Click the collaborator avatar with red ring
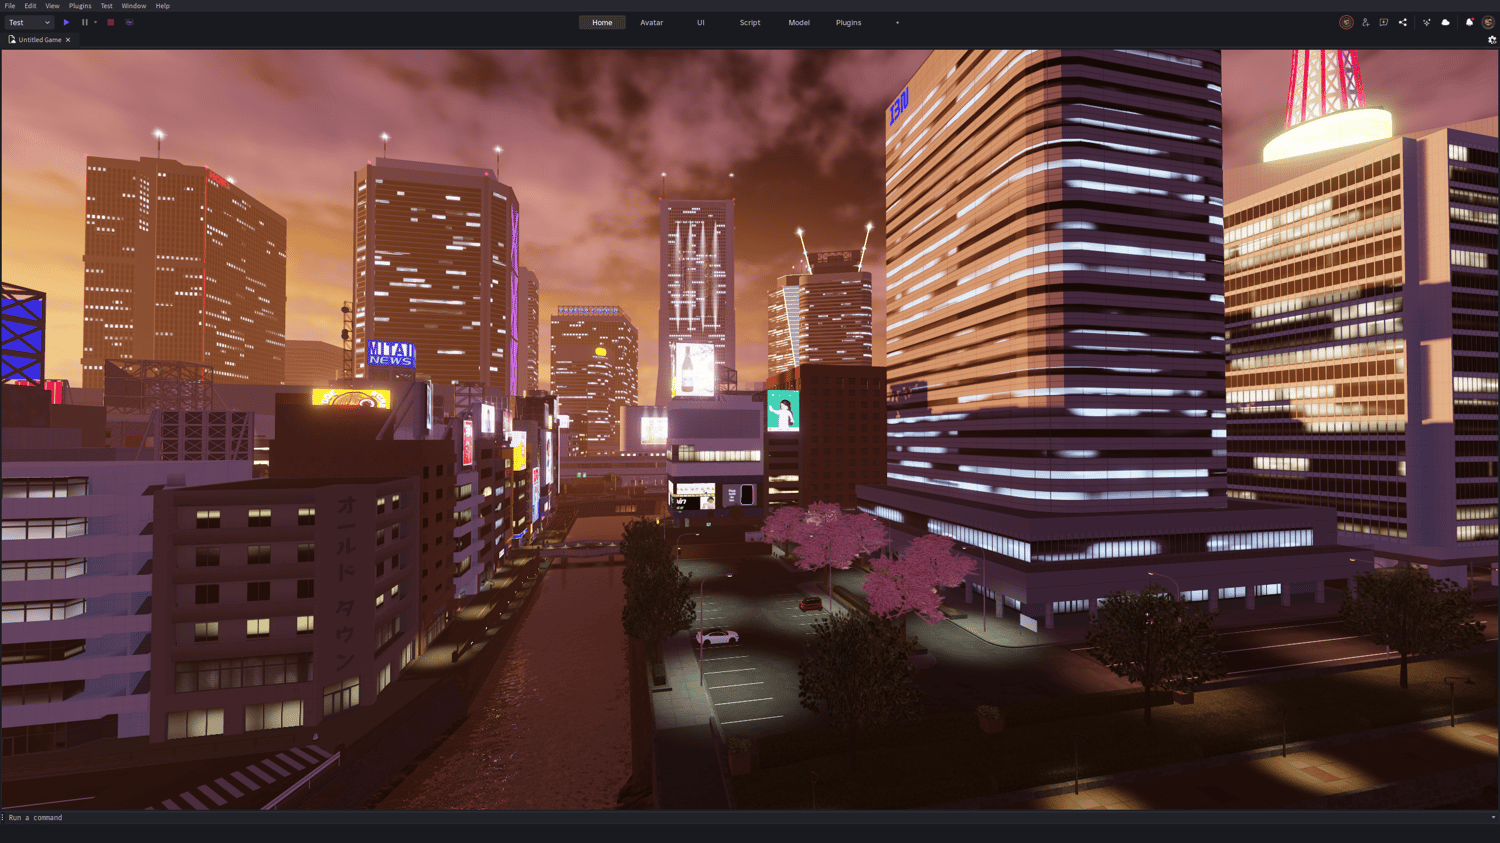 pyautogui.click(x=1346, y=22)
